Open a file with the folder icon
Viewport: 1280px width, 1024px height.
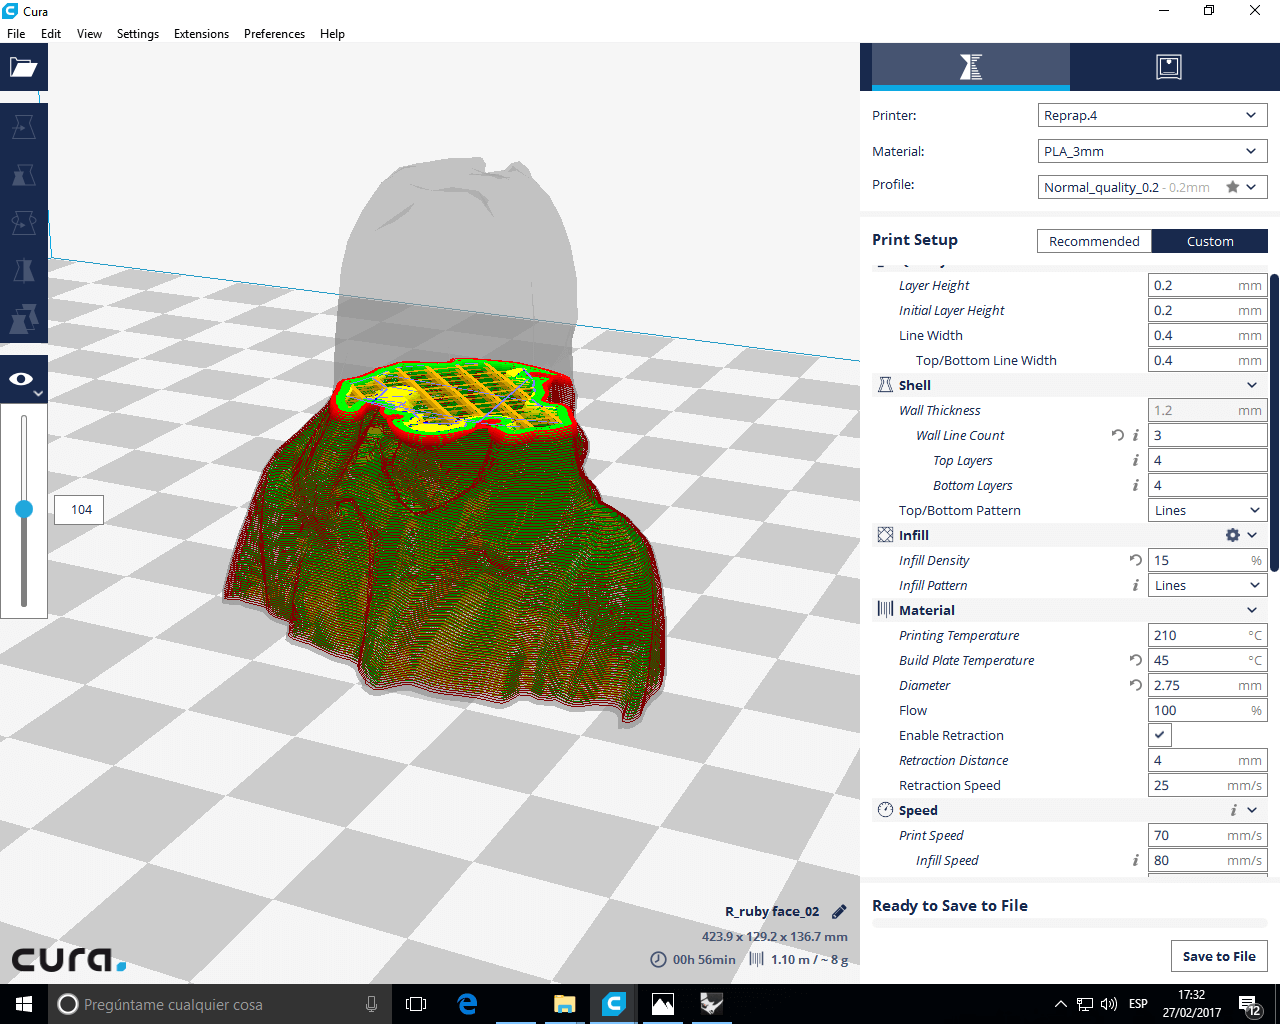coord(24,67)
